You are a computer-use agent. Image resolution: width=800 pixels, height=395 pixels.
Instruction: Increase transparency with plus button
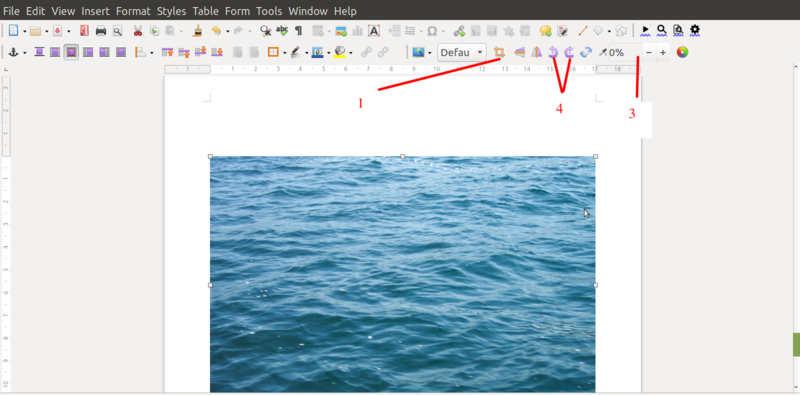click(663, 52)
